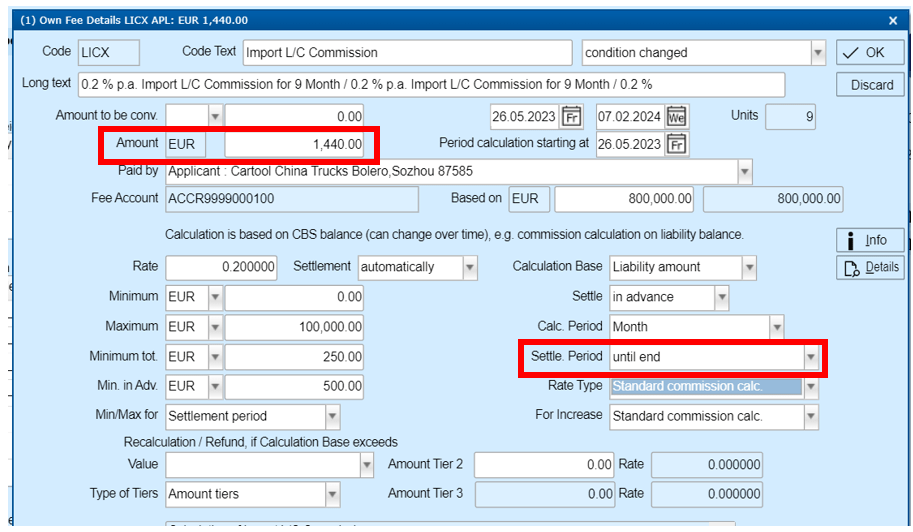Image resolution: width=913 pixels, height=532 pixels.
Task: Close the Own Fee Details dialog
Action: coord(893,20)
